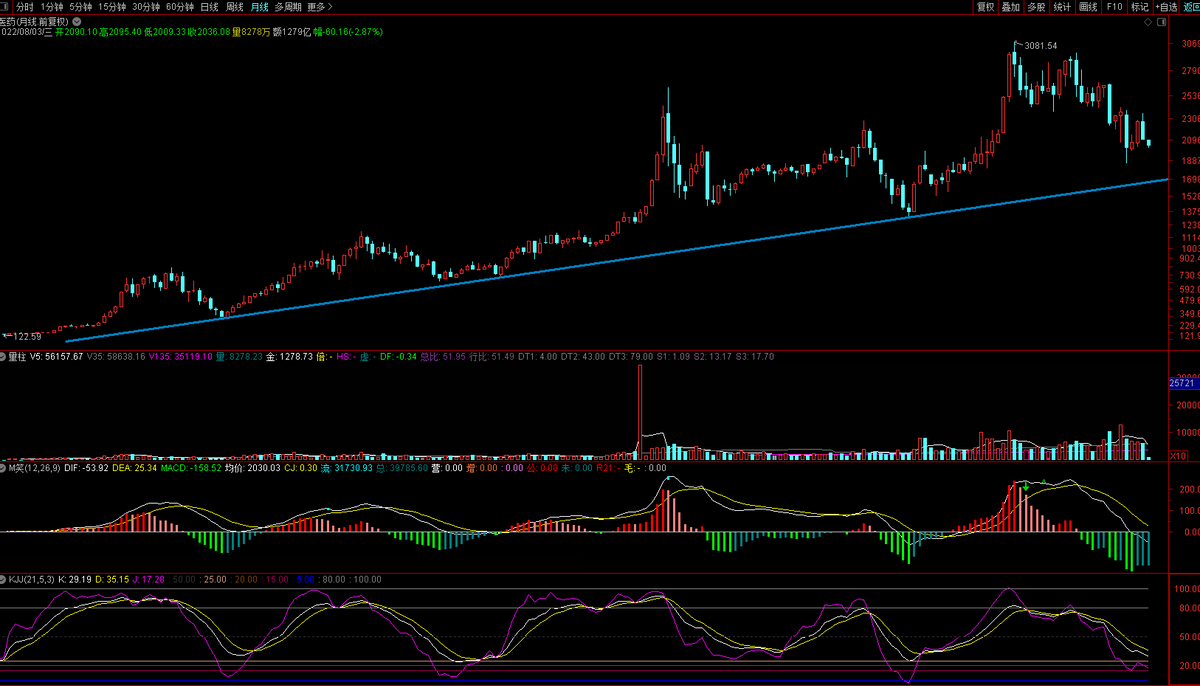Click the panel icon left of 分时

[x=6, y=7]
